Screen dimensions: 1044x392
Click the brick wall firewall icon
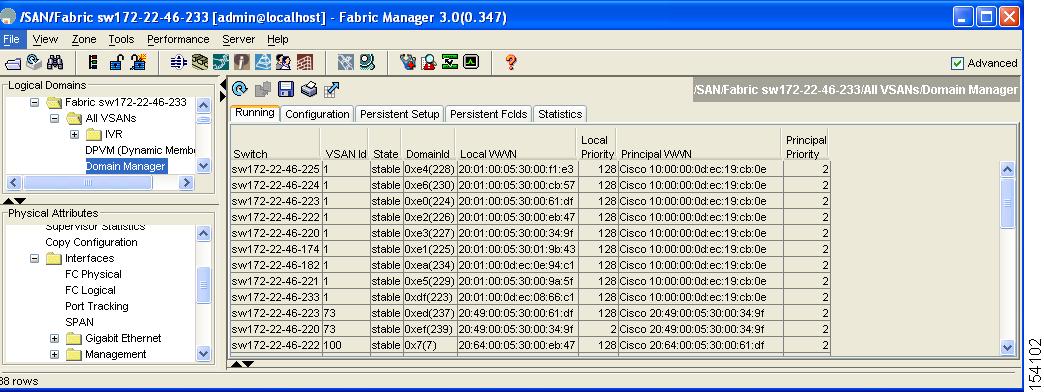coord(305,63)
